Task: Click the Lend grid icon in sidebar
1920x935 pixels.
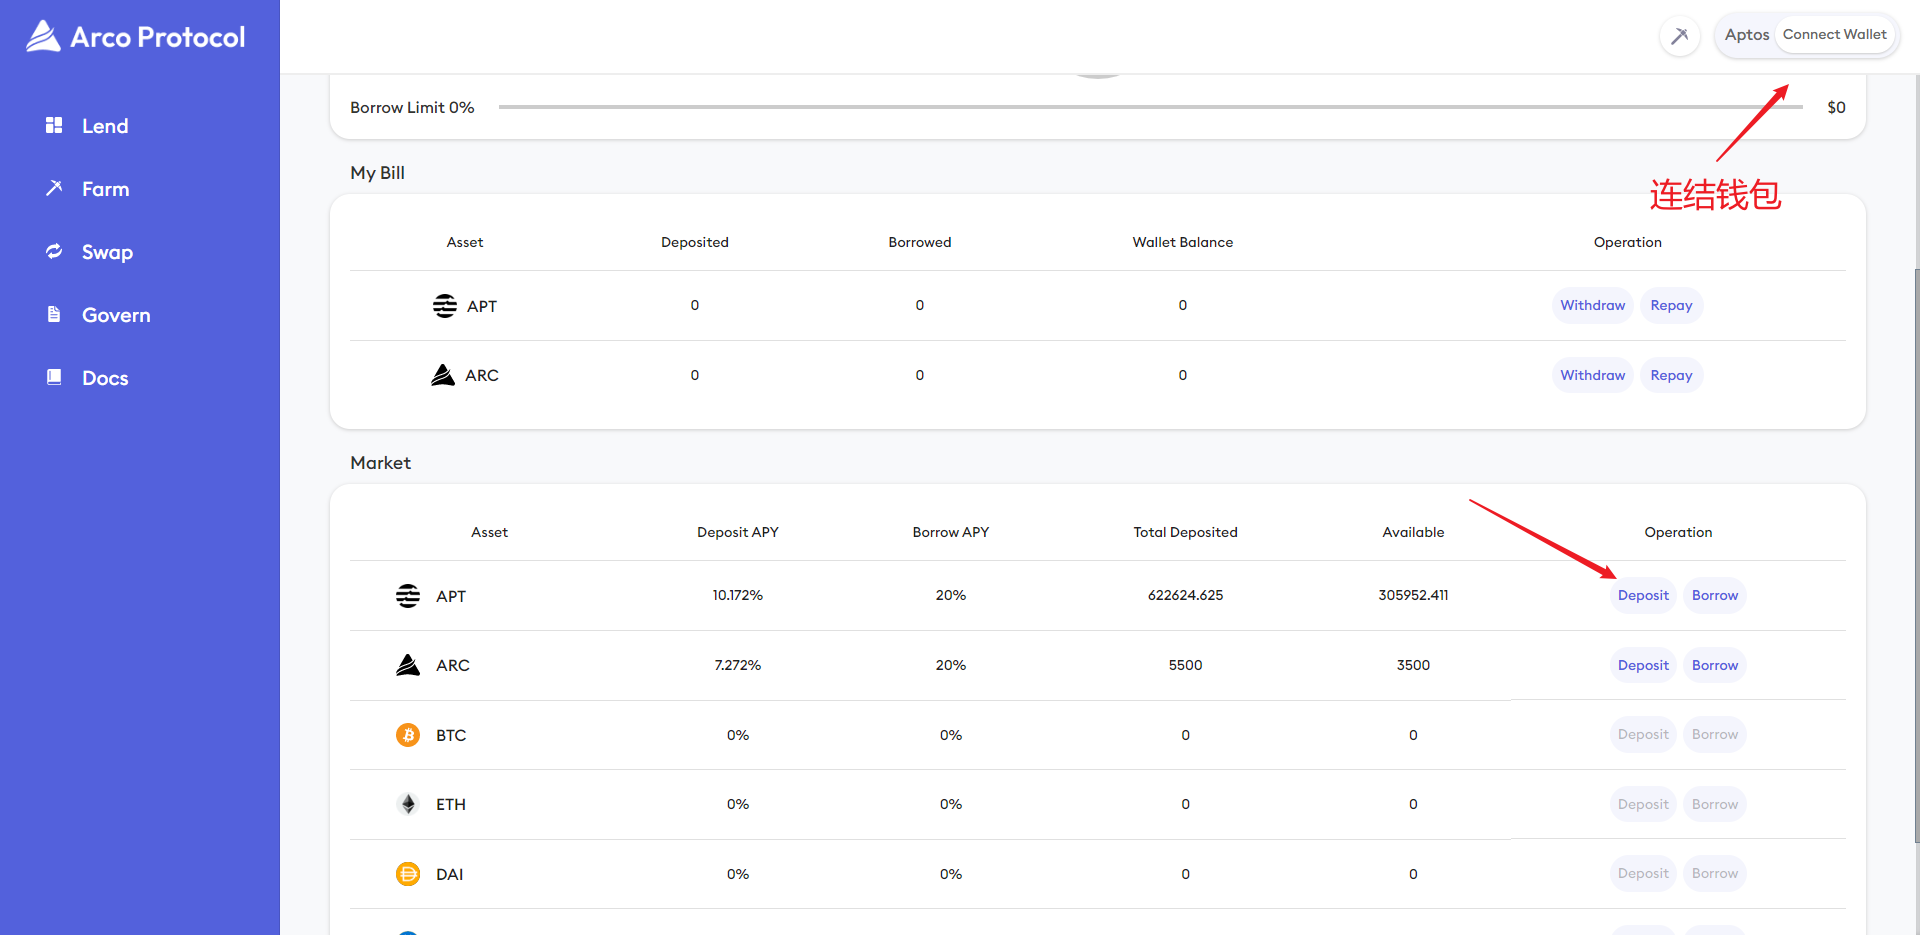Action: coord(54,125)
